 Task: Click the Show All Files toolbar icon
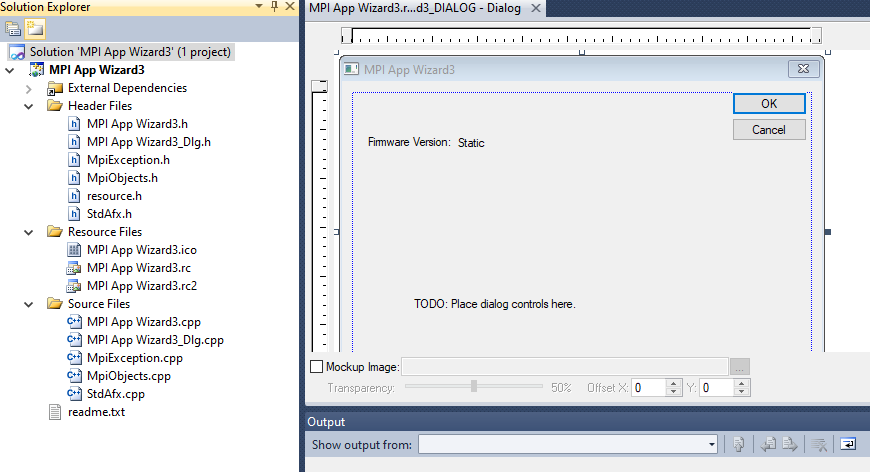(x=34, y=28)
